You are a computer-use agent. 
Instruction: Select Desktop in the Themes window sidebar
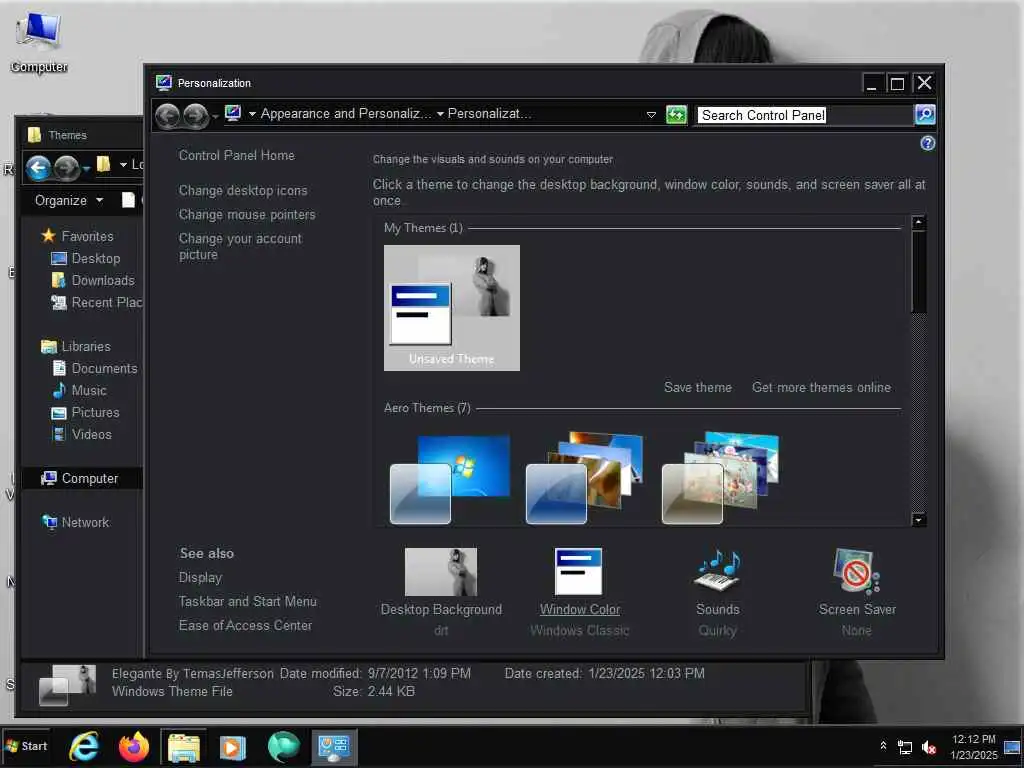86,259
